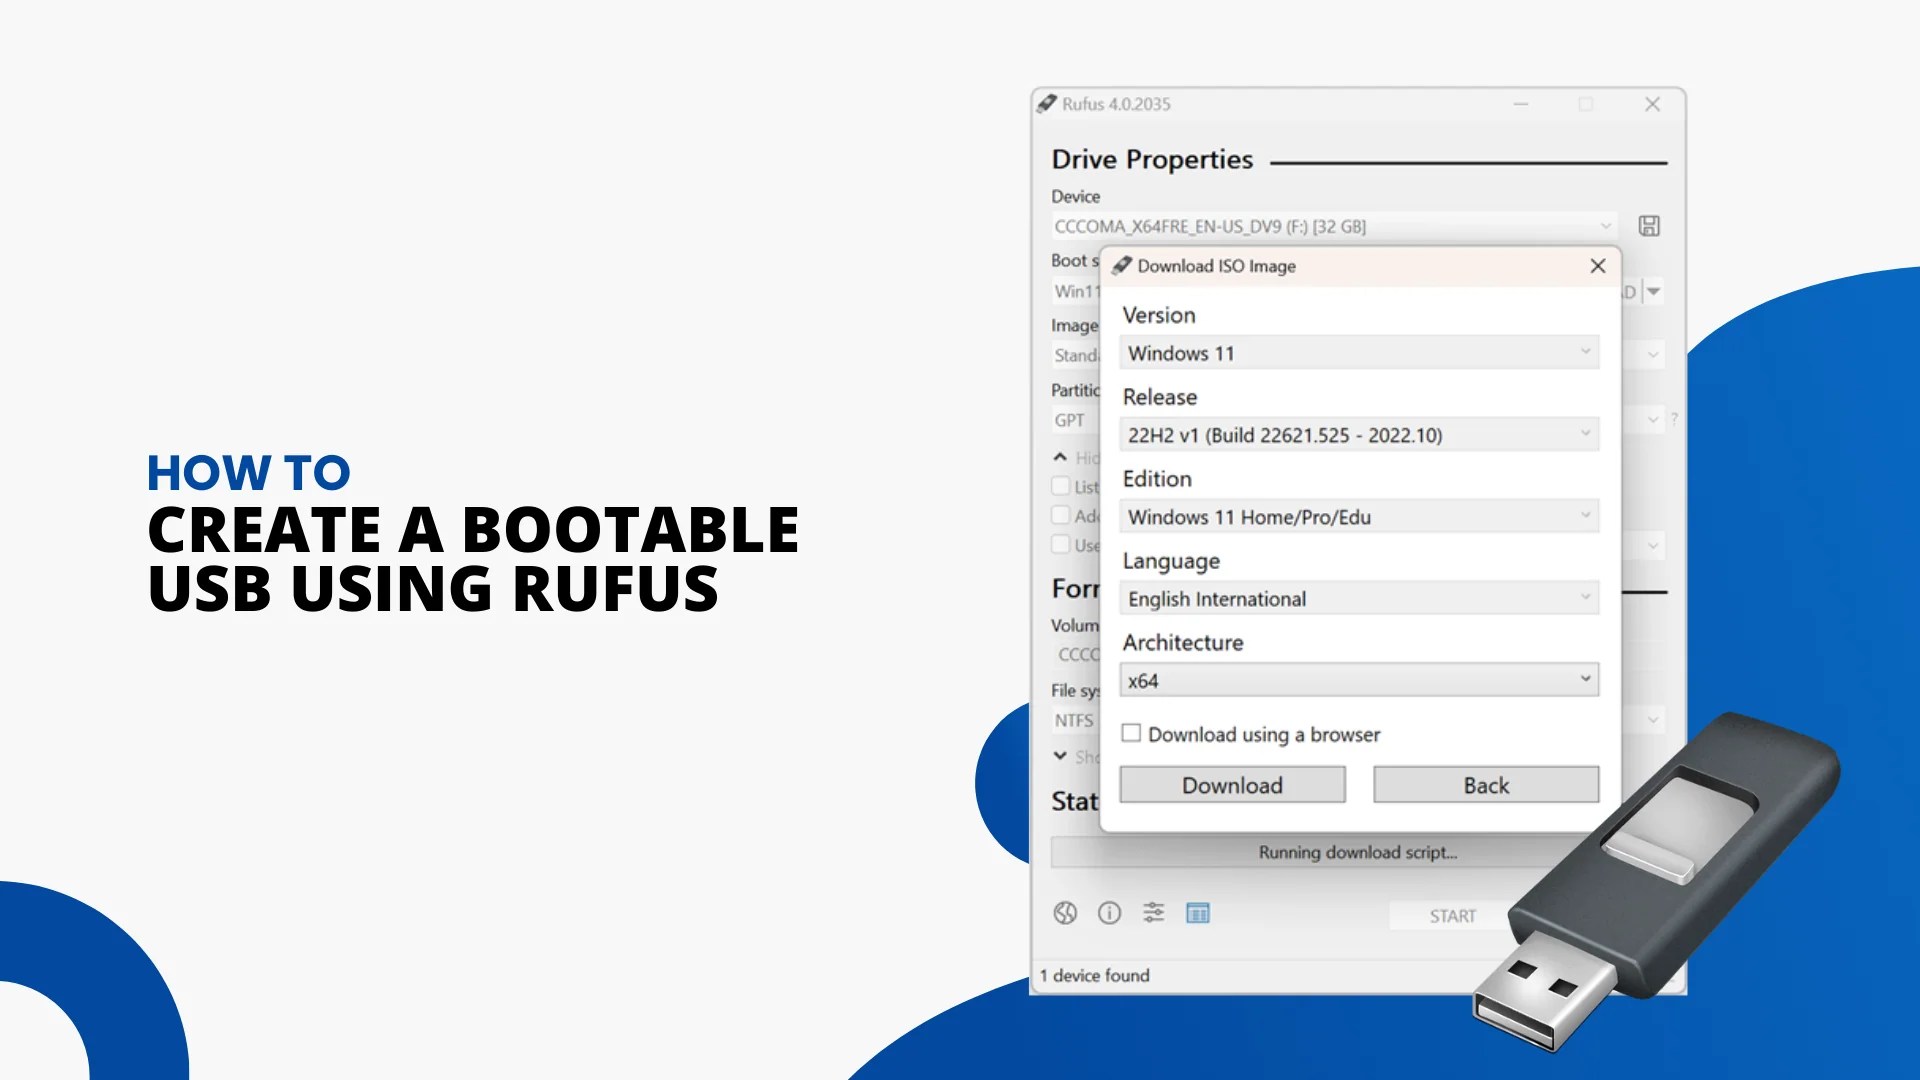The width and height of the screenshot is (1920, 1080).
Task: Open the Release dropdown showing 22H2 v1
Action: (1357, 434)
